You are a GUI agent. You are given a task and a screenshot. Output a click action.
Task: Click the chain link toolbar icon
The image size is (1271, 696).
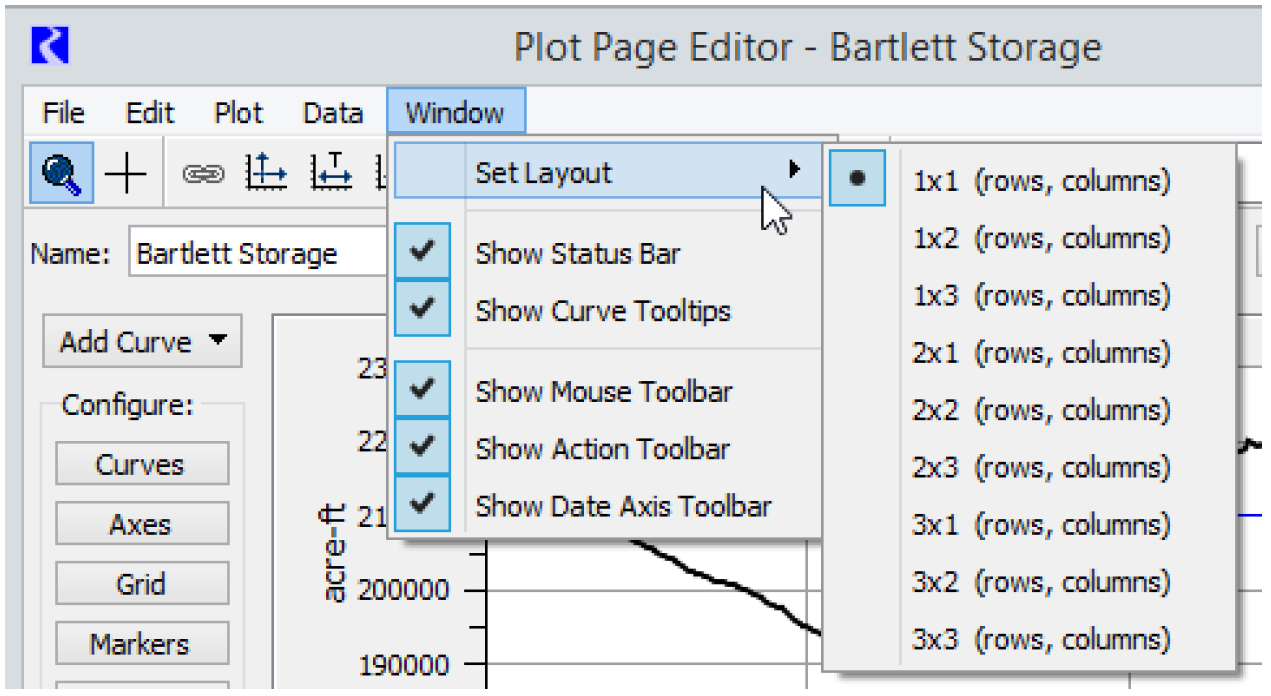tap(204, 174)
